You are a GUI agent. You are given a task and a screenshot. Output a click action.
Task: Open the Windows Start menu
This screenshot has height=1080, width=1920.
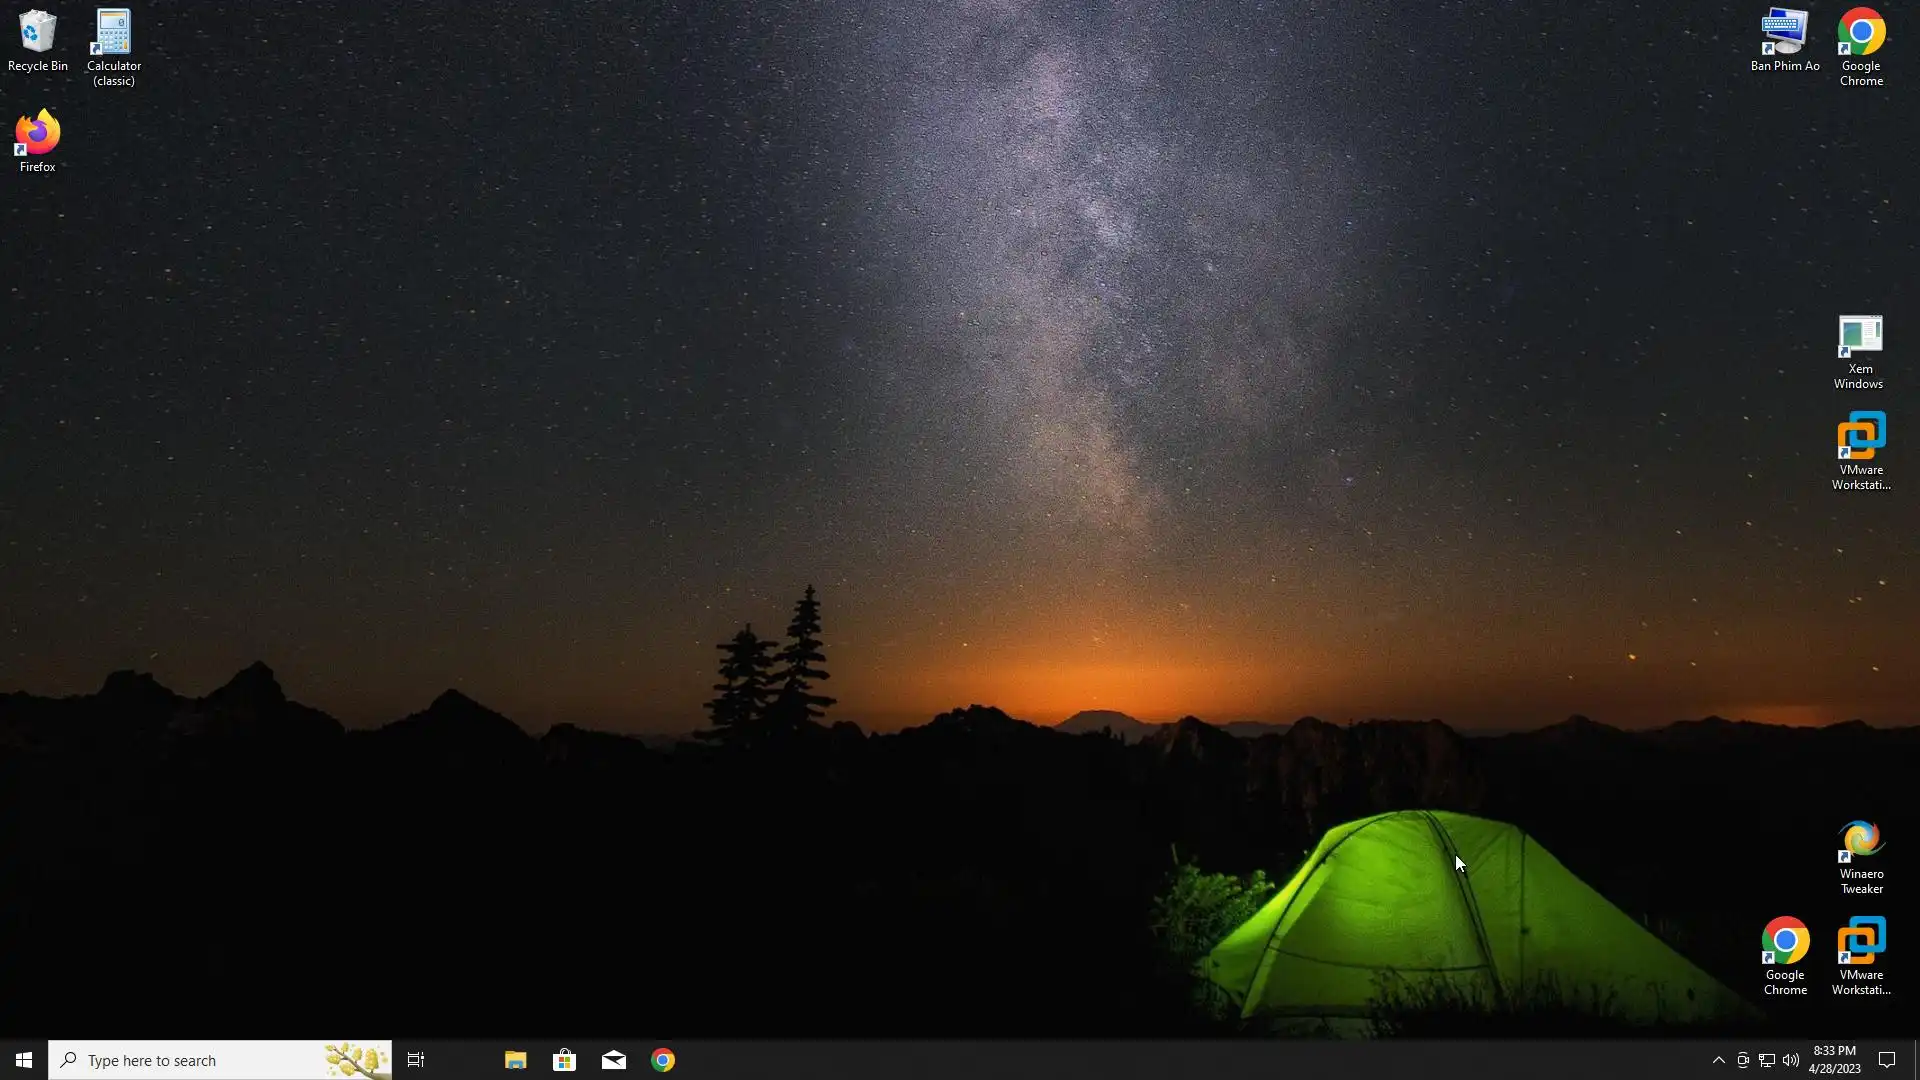(24, 1060)
